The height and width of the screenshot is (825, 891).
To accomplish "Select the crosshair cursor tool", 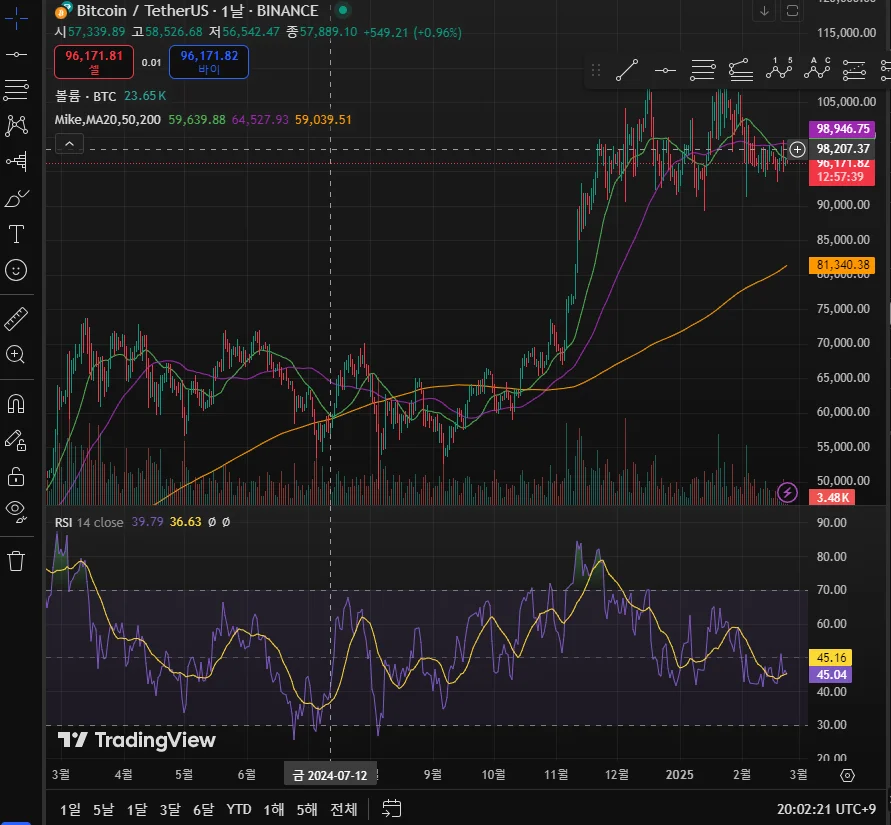I will (16, 18).
